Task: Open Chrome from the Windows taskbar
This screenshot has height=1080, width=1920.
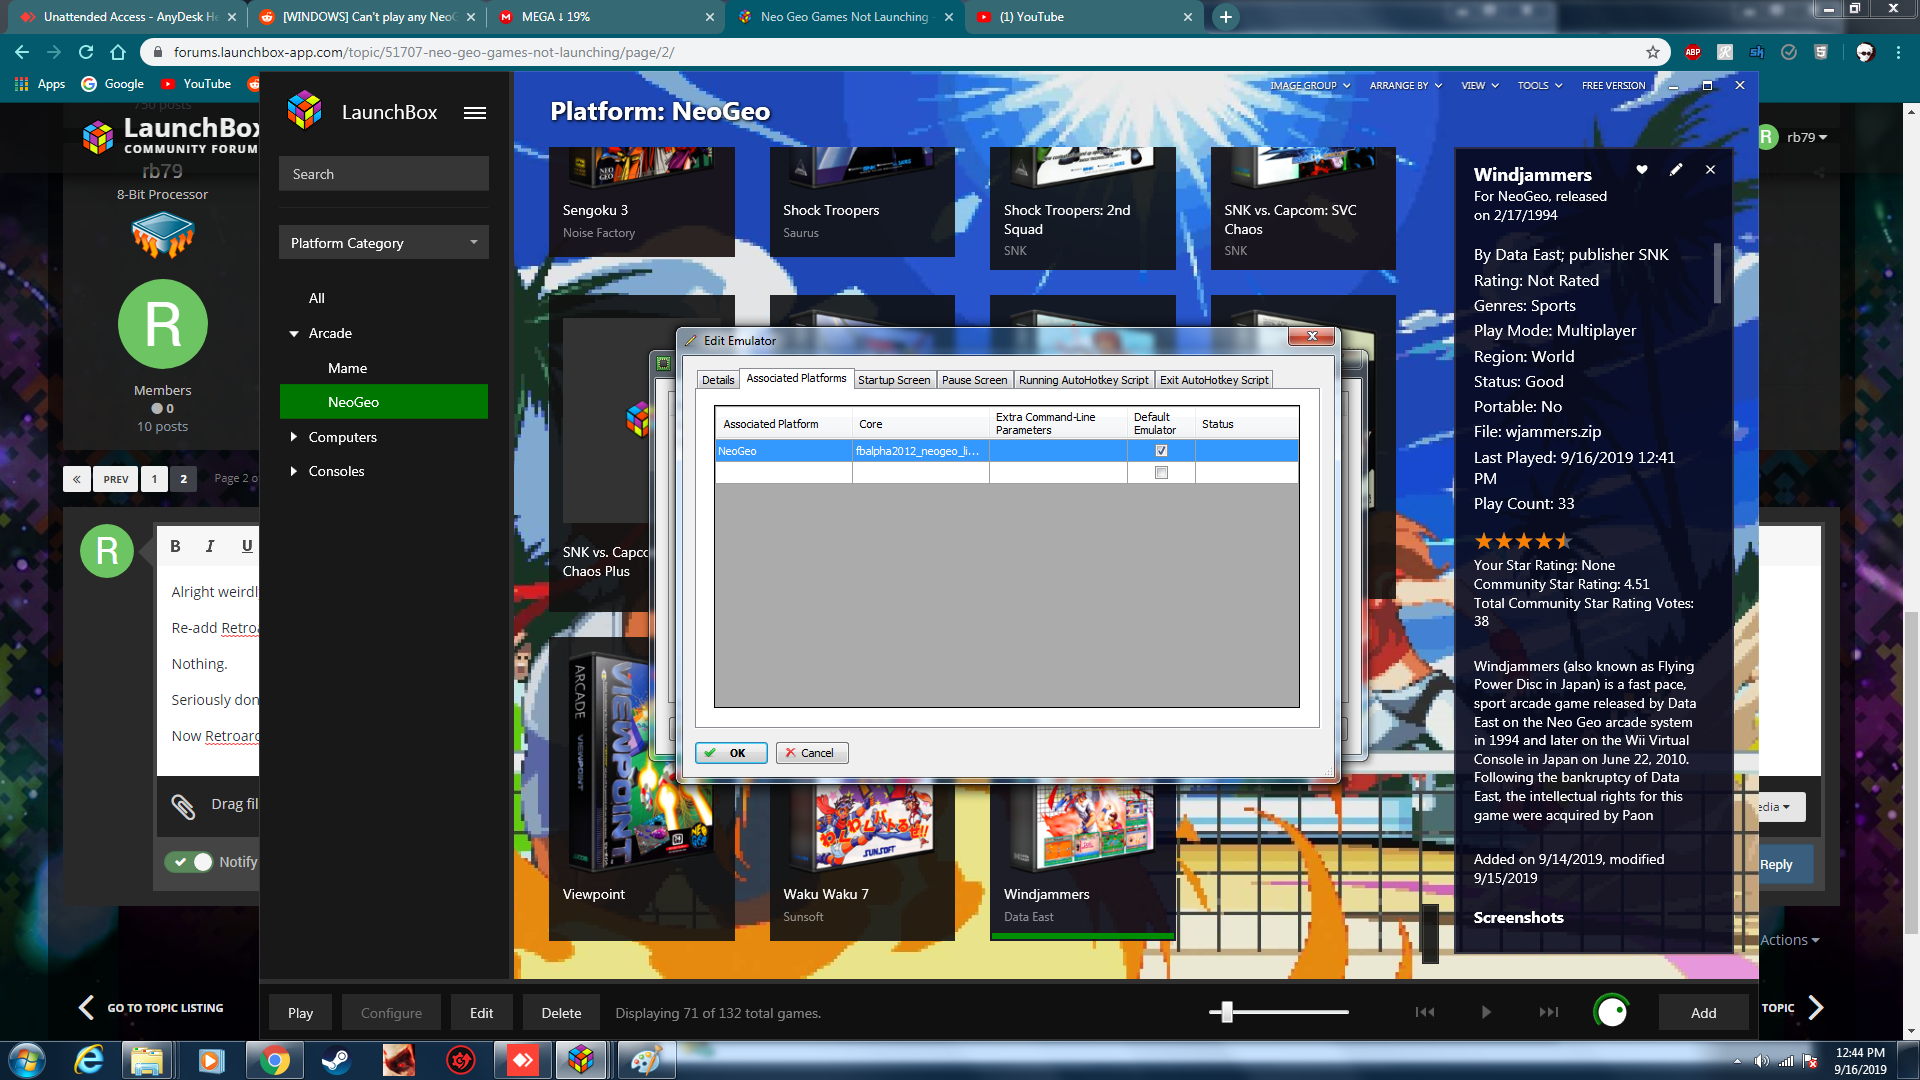Action: pos(274,1060)
